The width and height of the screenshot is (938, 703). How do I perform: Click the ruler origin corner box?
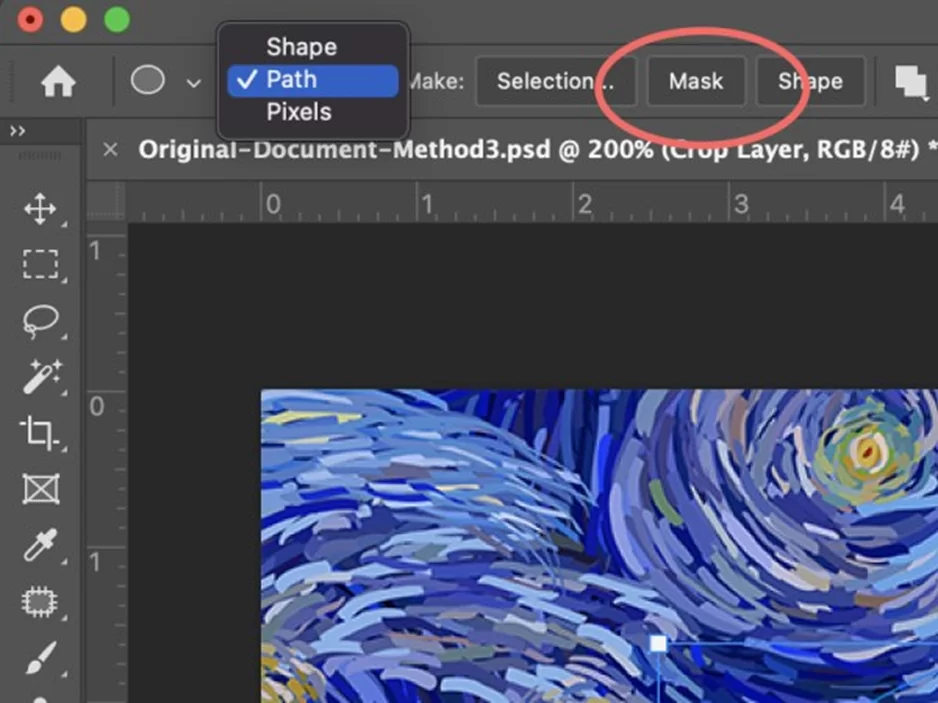[x=106, y=202]
